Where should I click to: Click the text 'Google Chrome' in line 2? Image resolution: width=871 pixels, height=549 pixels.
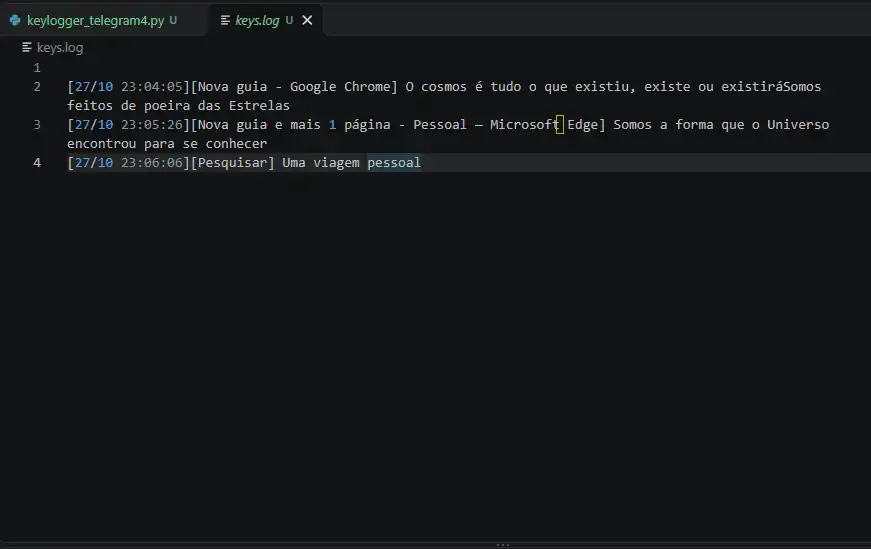[x=340, y=87]
